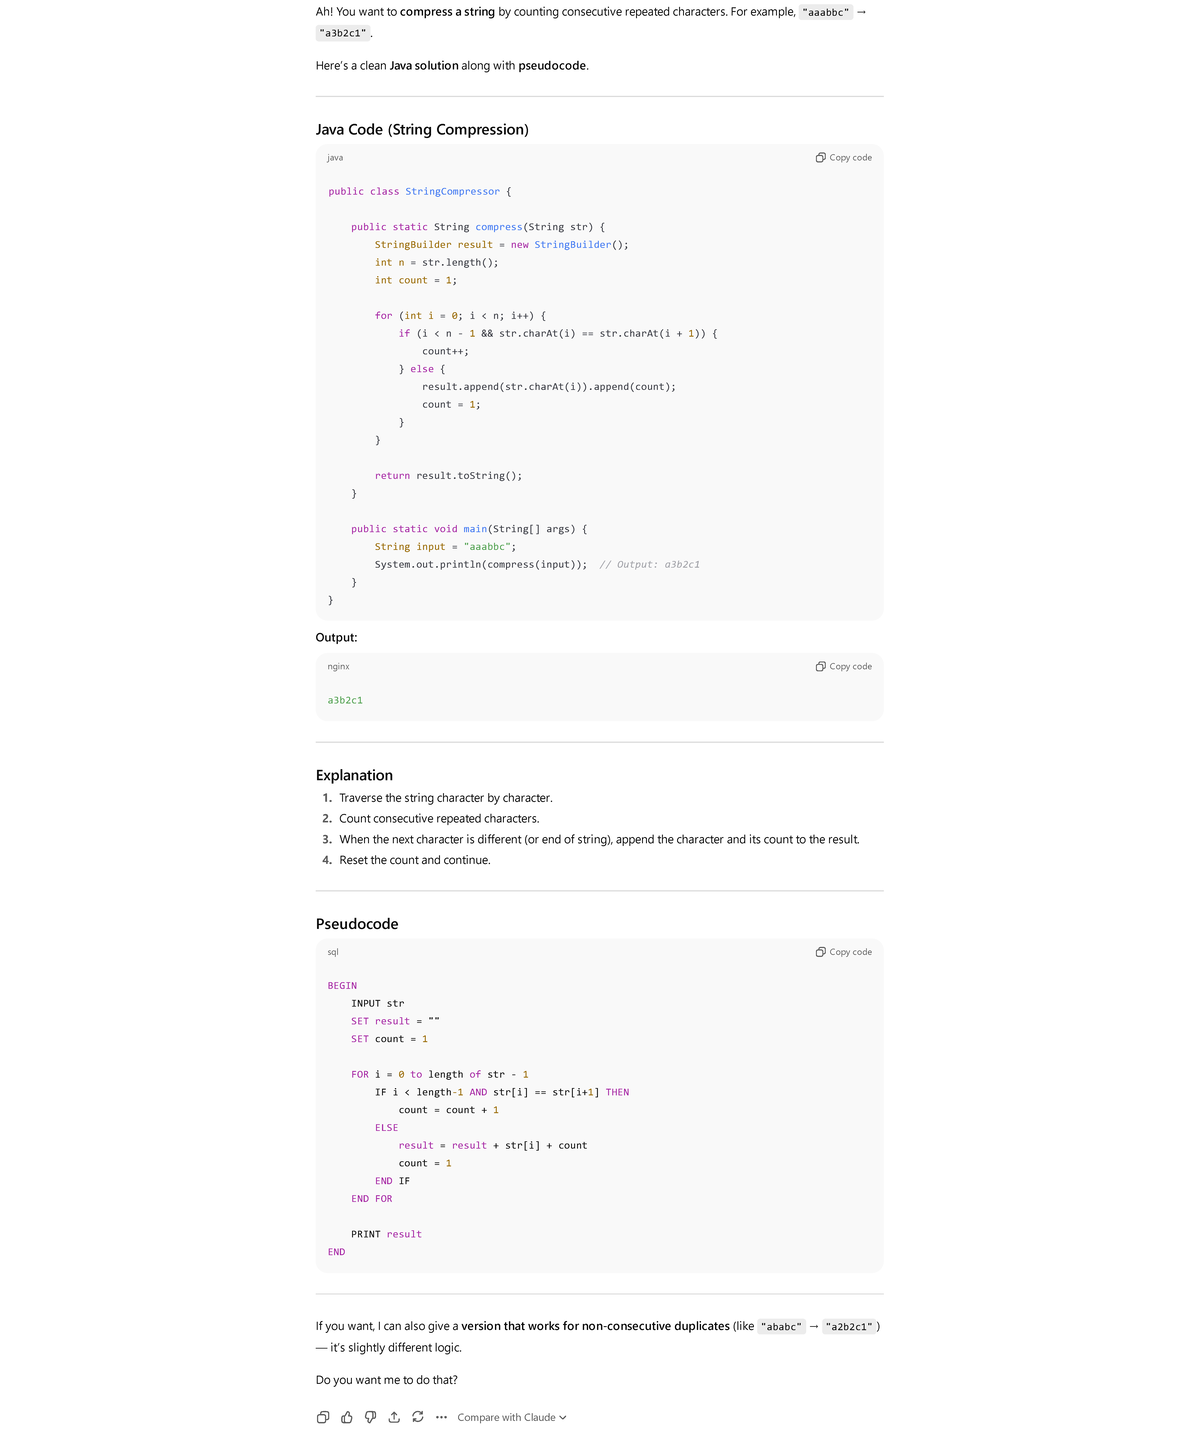
Task: Copy the entire response using the copy icon
Action: pyautogui.click(x=323, y=1417)
